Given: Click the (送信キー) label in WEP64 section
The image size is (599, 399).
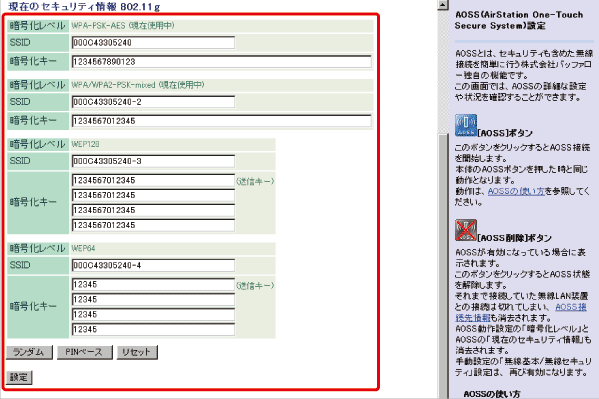Looking at the screenshot, I should (x=255, y=286).
